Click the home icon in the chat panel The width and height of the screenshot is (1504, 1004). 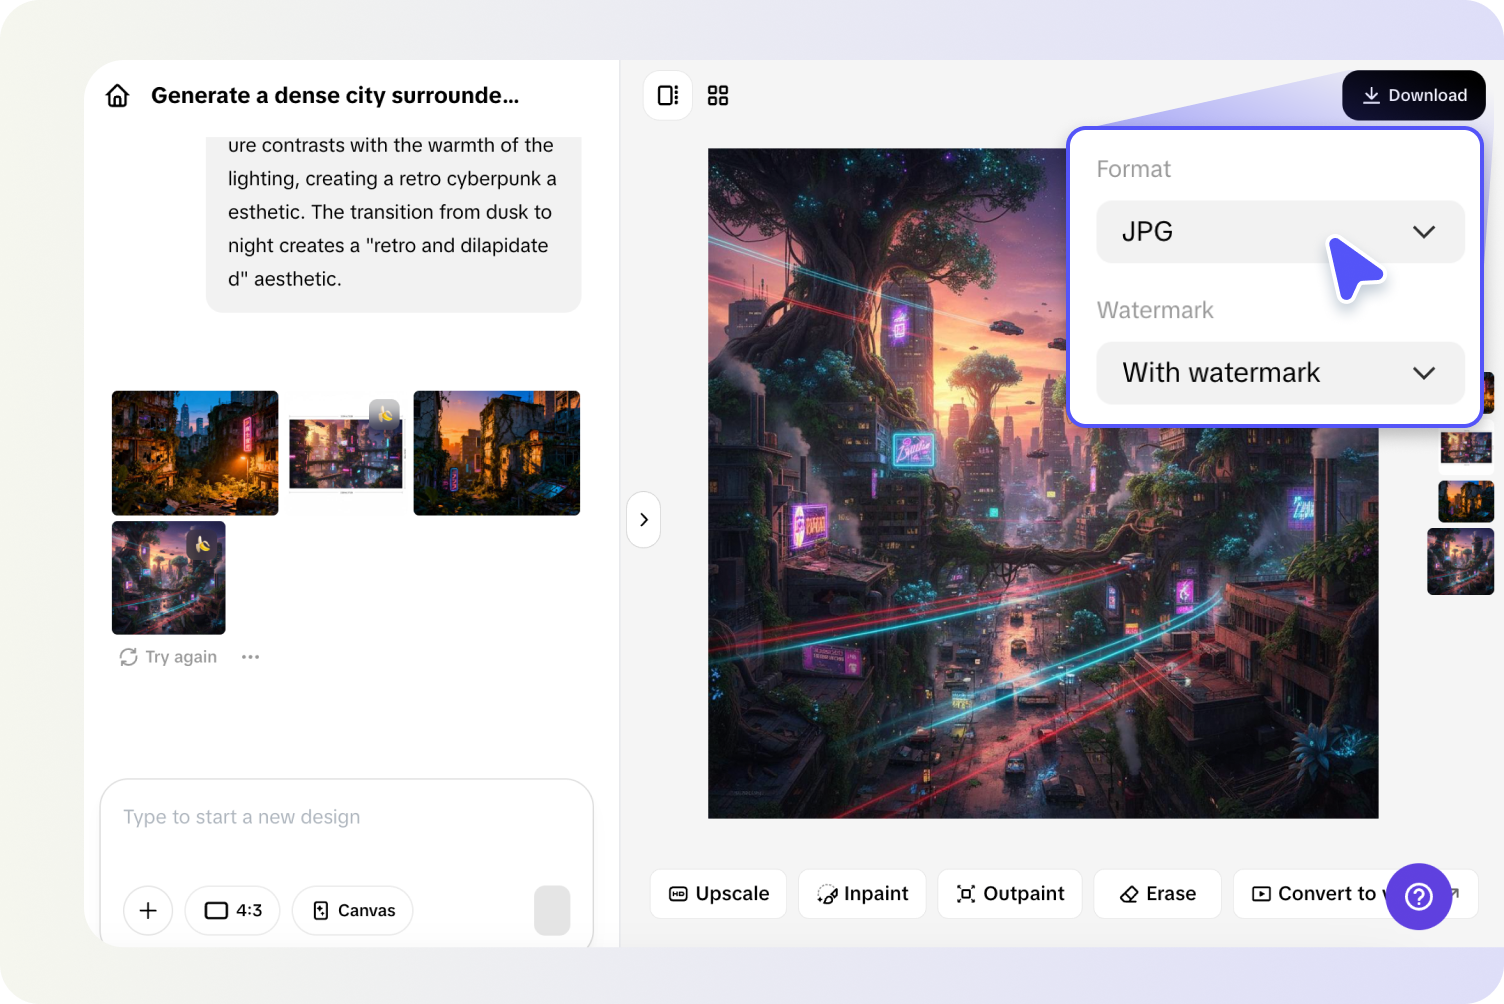[117, 95]
